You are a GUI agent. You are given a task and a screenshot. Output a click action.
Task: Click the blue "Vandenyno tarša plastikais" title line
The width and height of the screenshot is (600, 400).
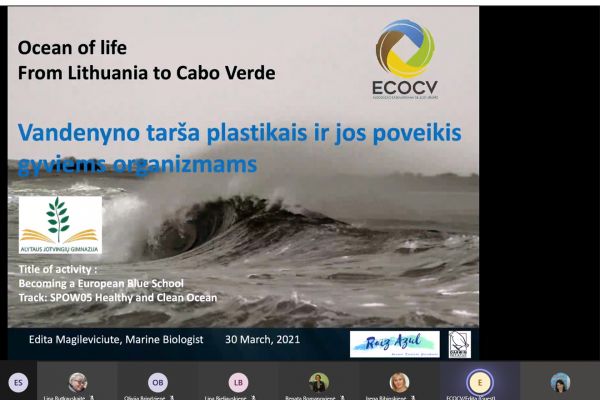pyautogui.click(x=240, y=133)
